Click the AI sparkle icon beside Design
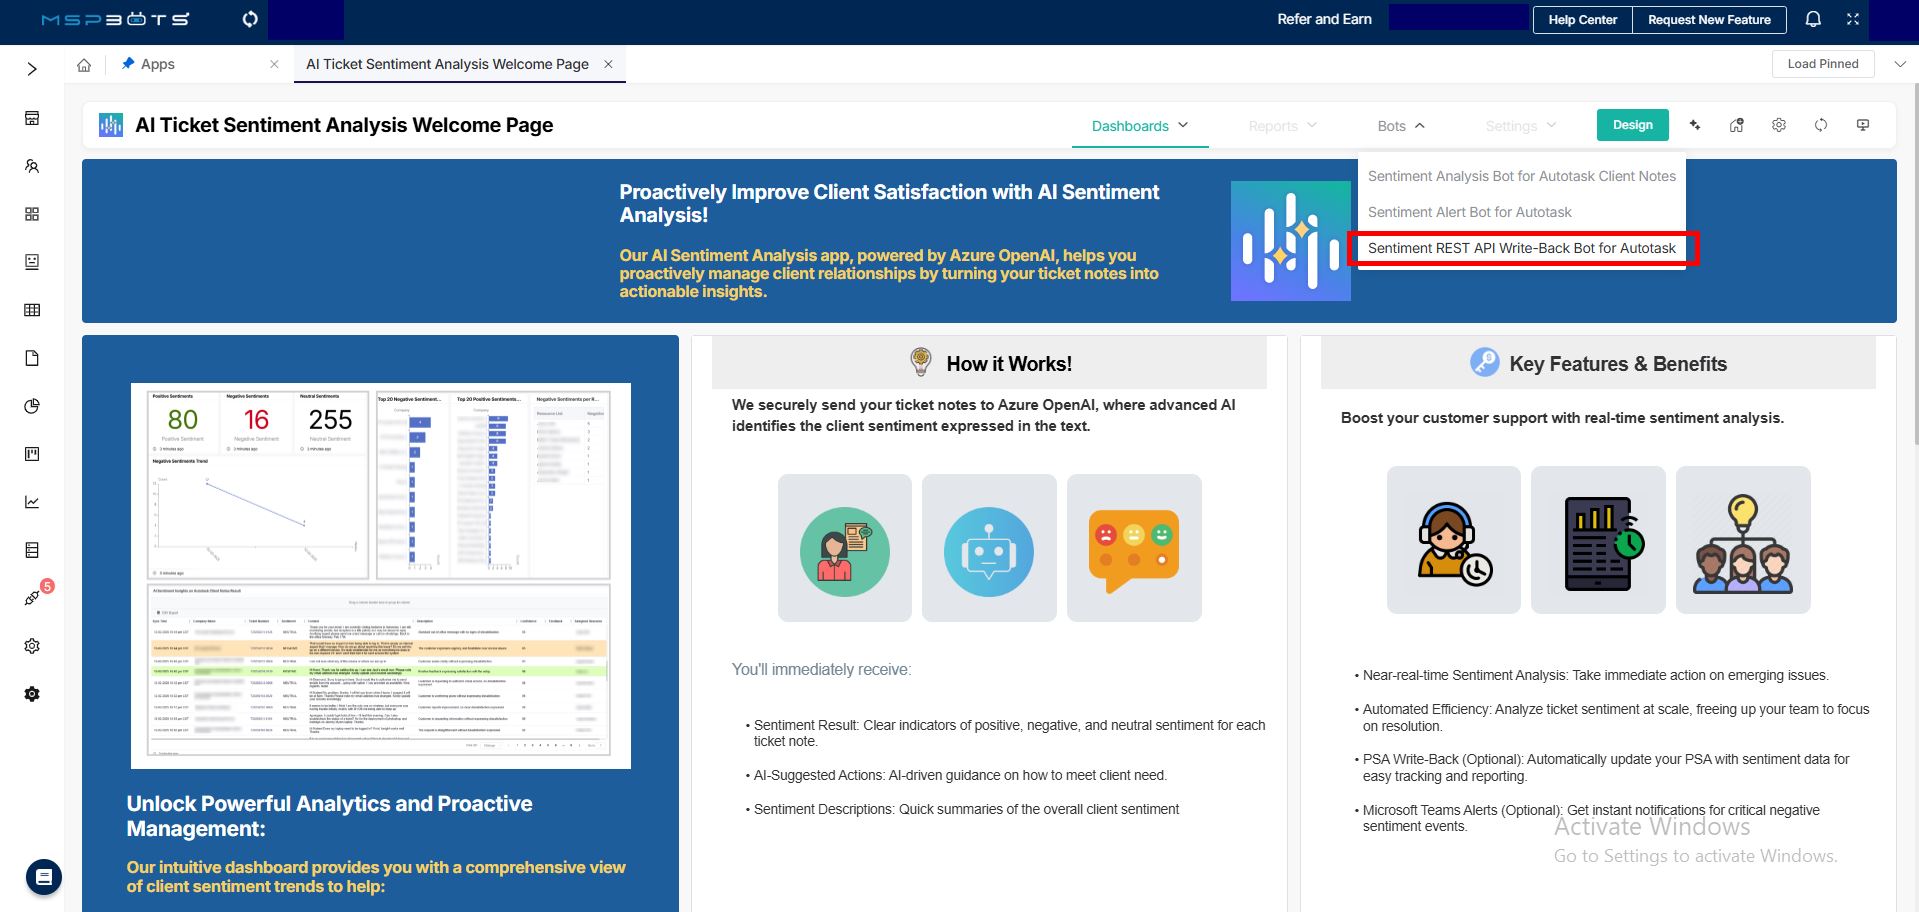This screenshot has width=1919, height=912. (x=1695, y=125)
